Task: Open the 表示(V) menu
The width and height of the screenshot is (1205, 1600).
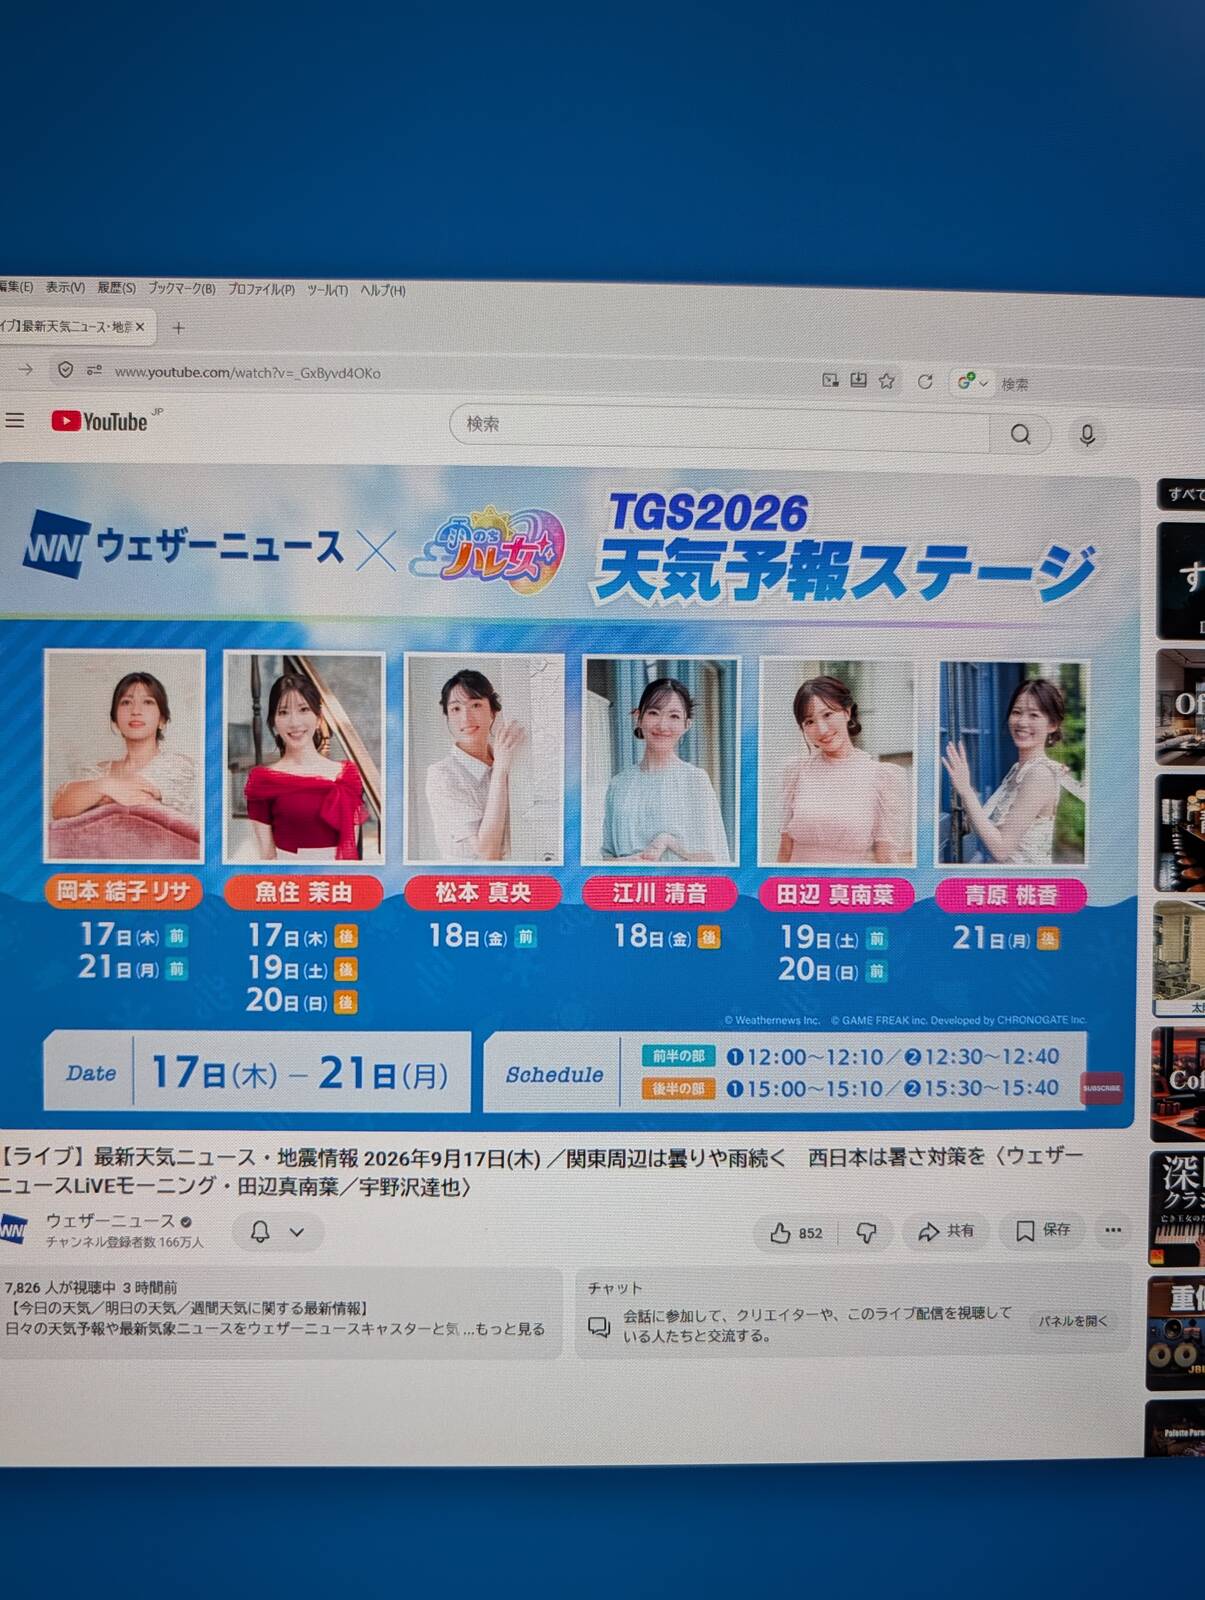Action: [65, 287]
